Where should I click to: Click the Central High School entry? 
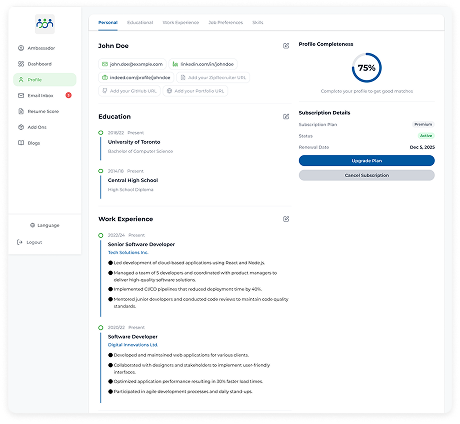click(x=133, y=180)
